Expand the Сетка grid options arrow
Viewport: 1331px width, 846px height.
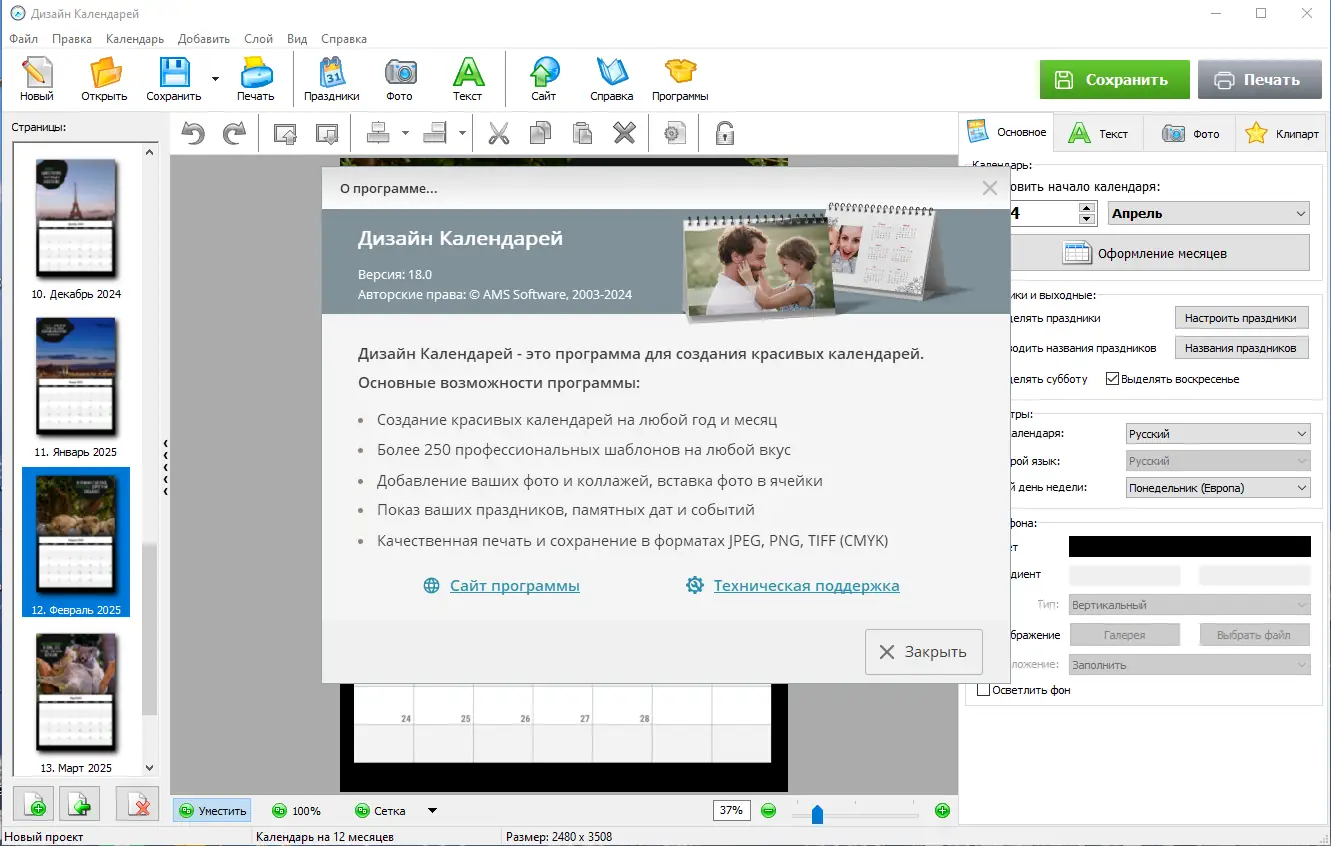click(432, 811)
